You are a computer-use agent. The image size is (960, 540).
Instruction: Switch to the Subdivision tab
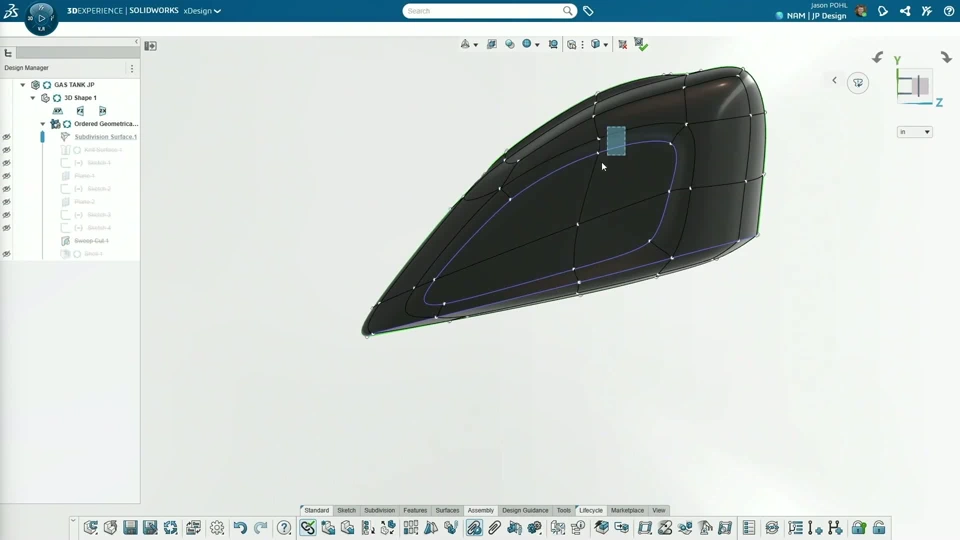(380, 510)
